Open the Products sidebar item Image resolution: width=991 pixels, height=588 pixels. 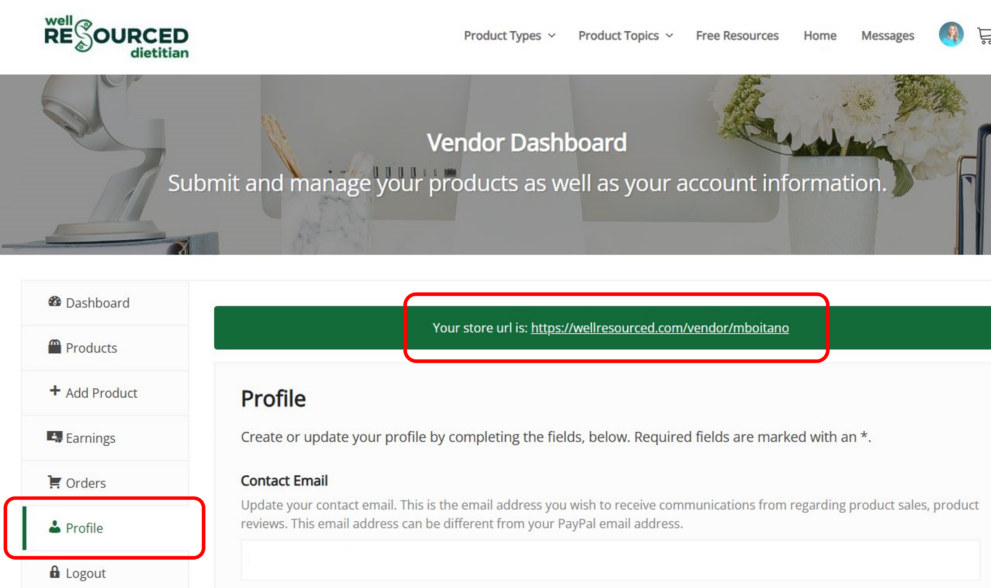tap(105, 348)
